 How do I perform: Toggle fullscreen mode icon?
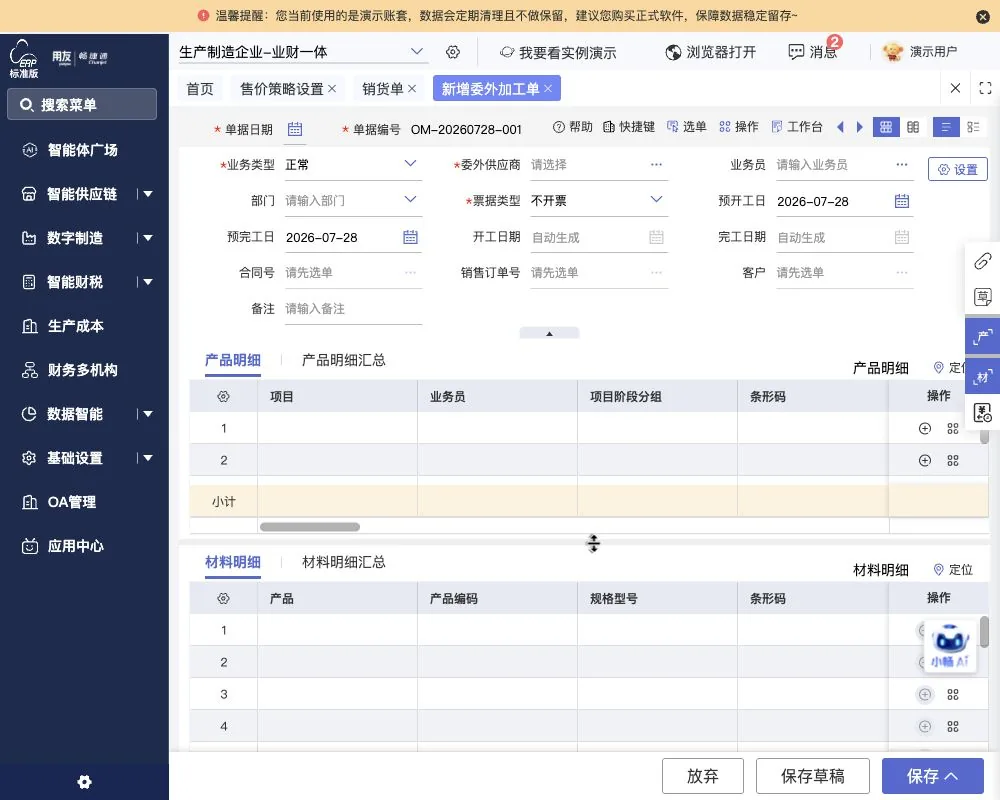pos(985,88)
